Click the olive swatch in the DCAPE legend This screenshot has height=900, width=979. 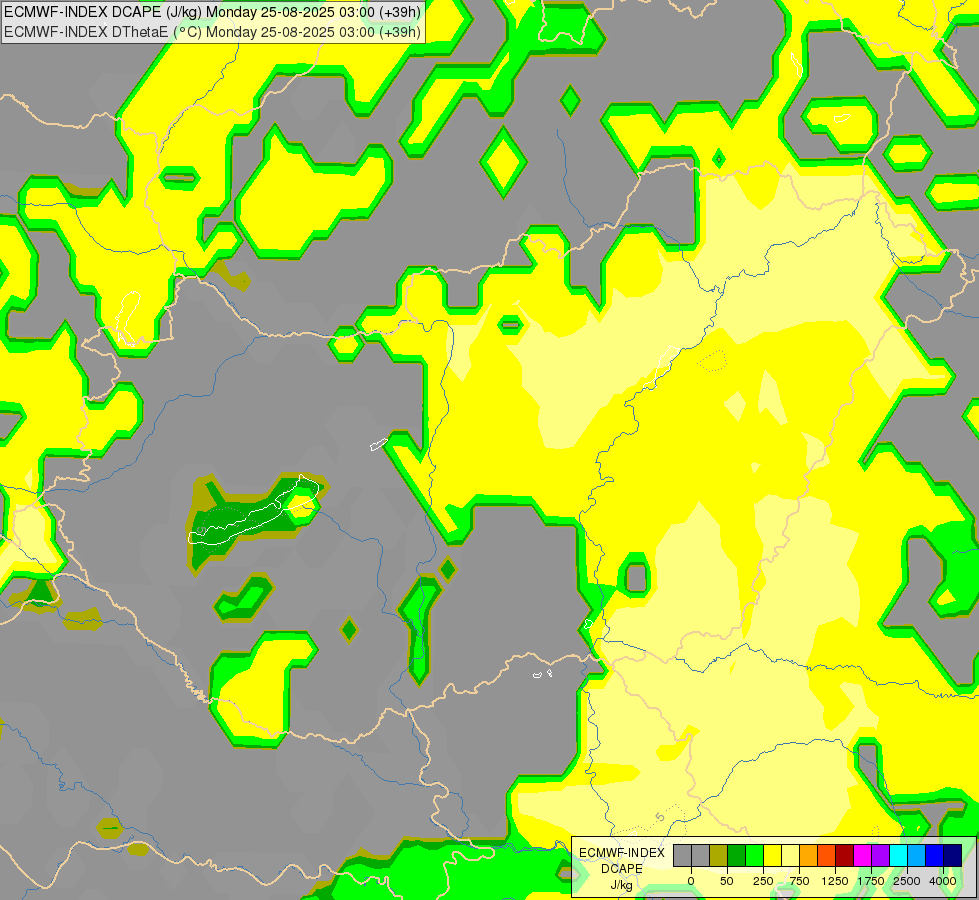(x=719, y=855)
